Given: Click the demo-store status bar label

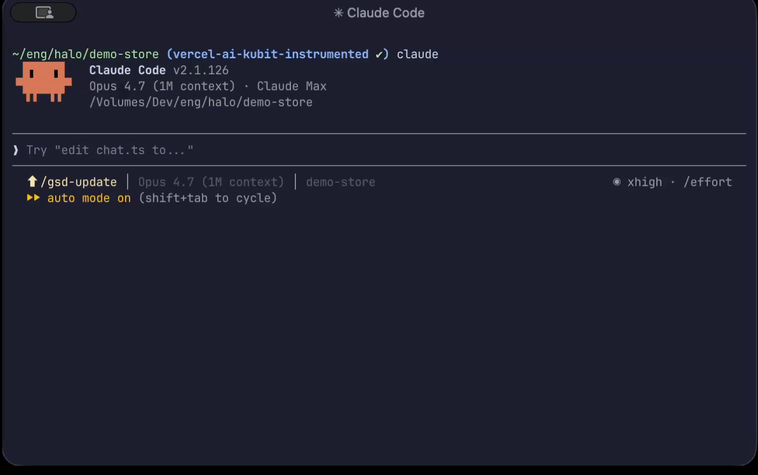Looking at the screenshot, I should point(340,182).
